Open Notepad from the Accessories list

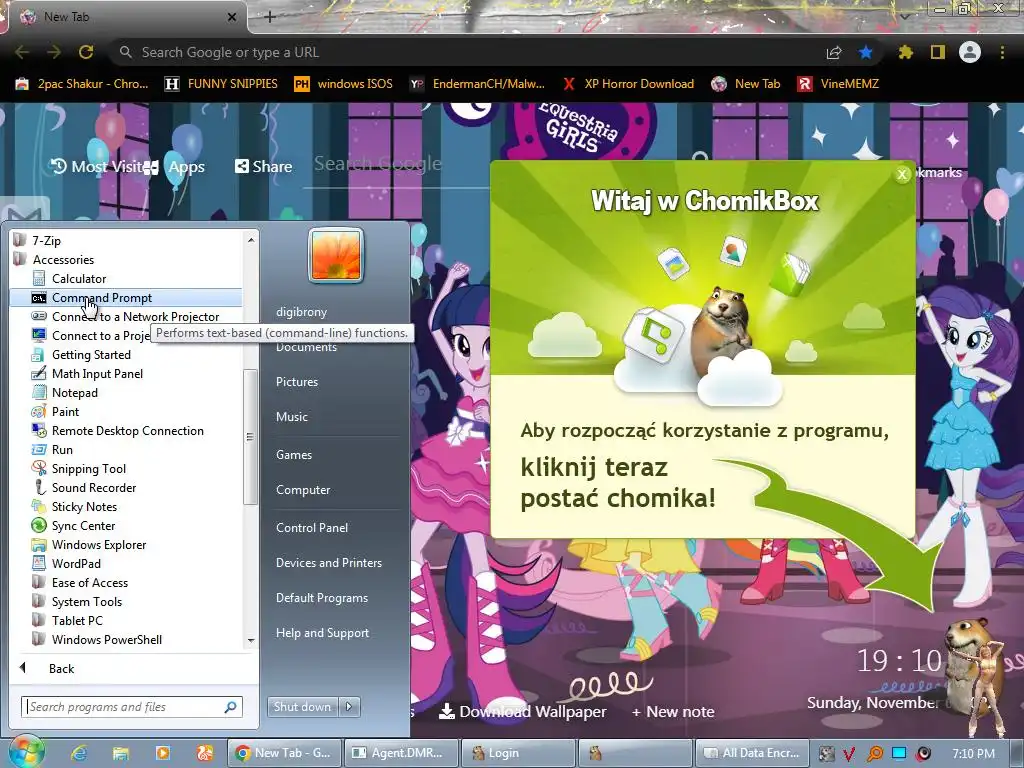74,392
